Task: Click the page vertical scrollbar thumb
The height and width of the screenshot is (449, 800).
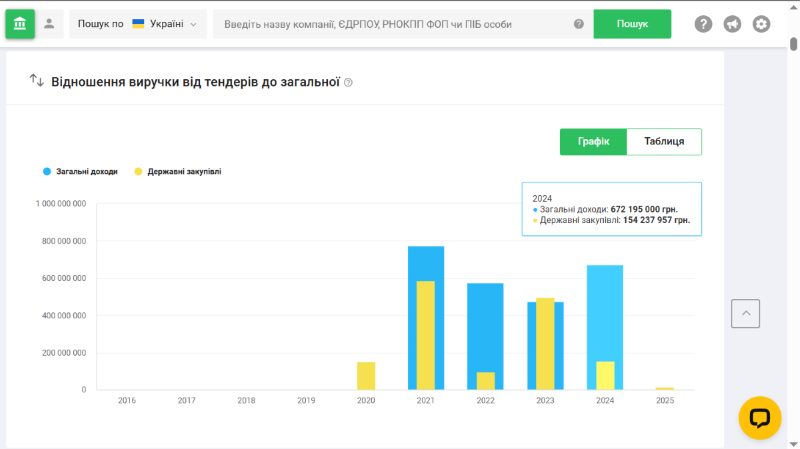Action: 793,44
